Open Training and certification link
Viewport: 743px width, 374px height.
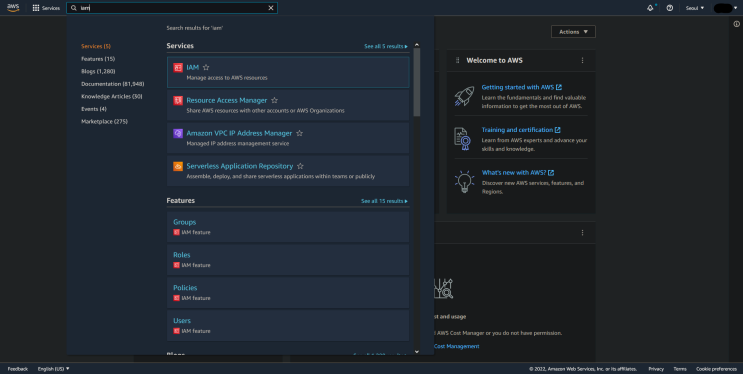coord(521,130)
